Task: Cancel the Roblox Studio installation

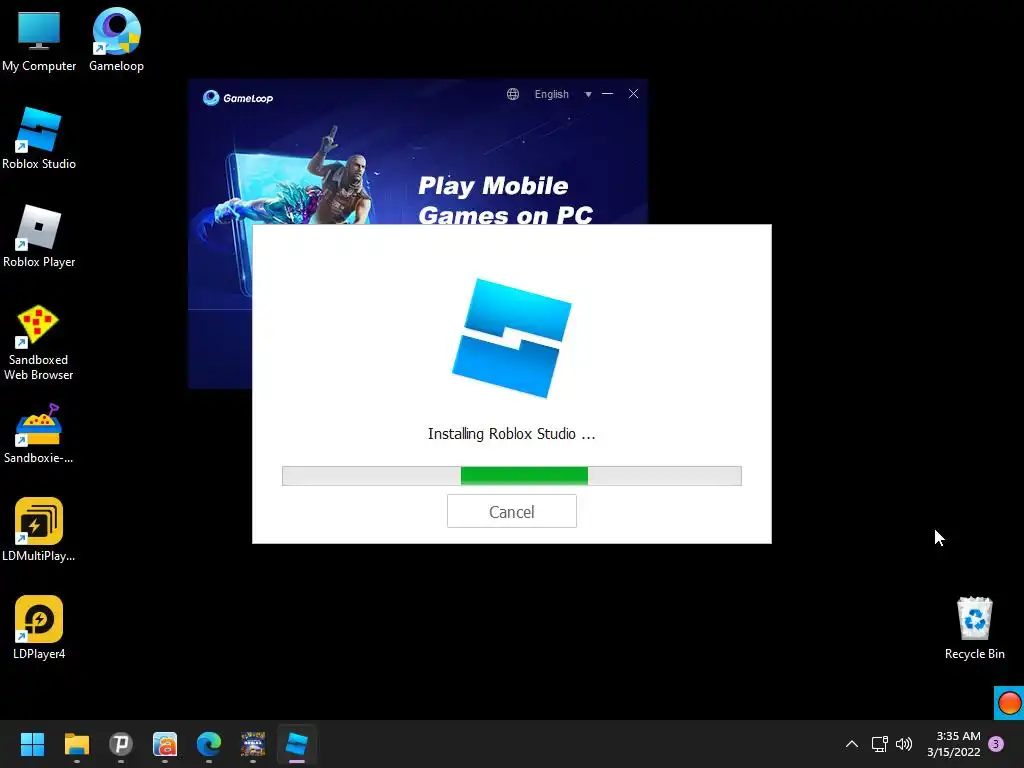Action: tap(511, 511)
